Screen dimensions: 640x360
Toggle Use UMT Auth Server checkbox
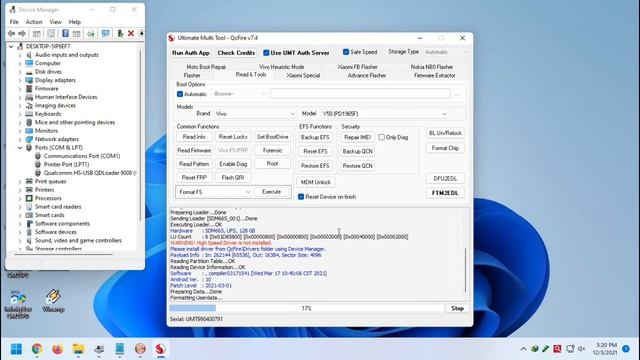tap(266, 53)
